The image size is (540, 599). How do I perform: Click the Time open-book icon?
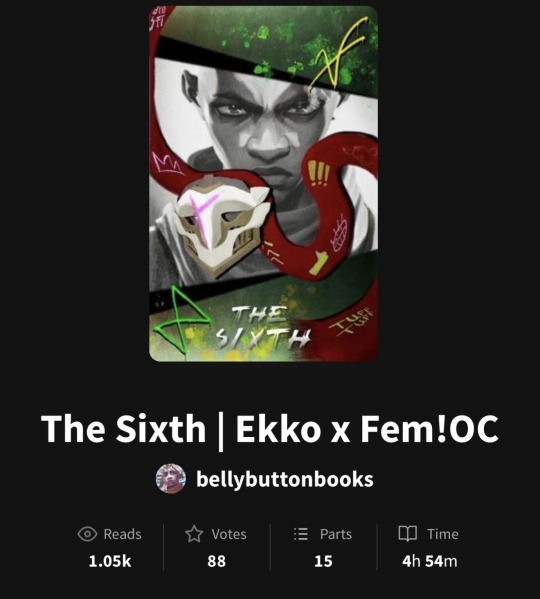[407, 534]
